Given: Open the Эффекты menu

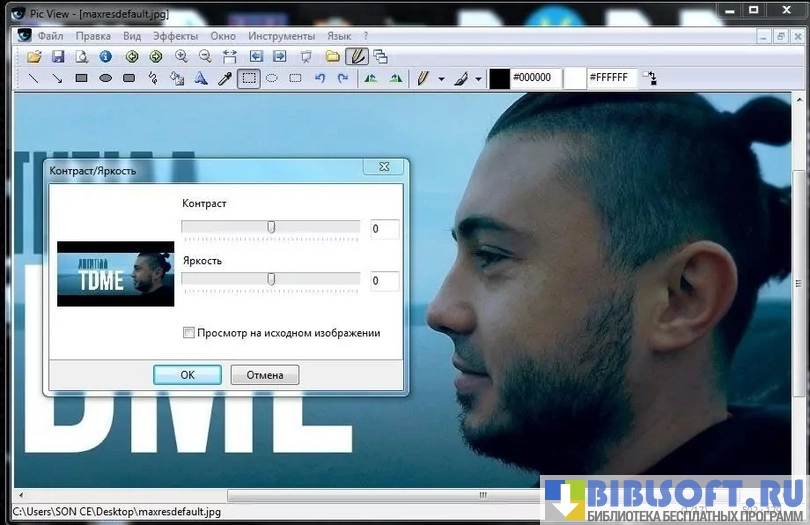Looking at the screenshot, I should [175, 36].
